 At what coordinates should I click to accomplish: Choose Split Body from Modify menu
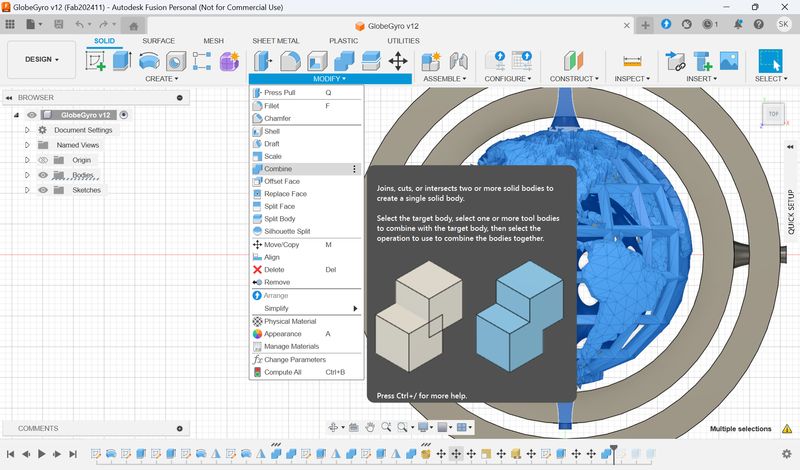click(306, 219)
